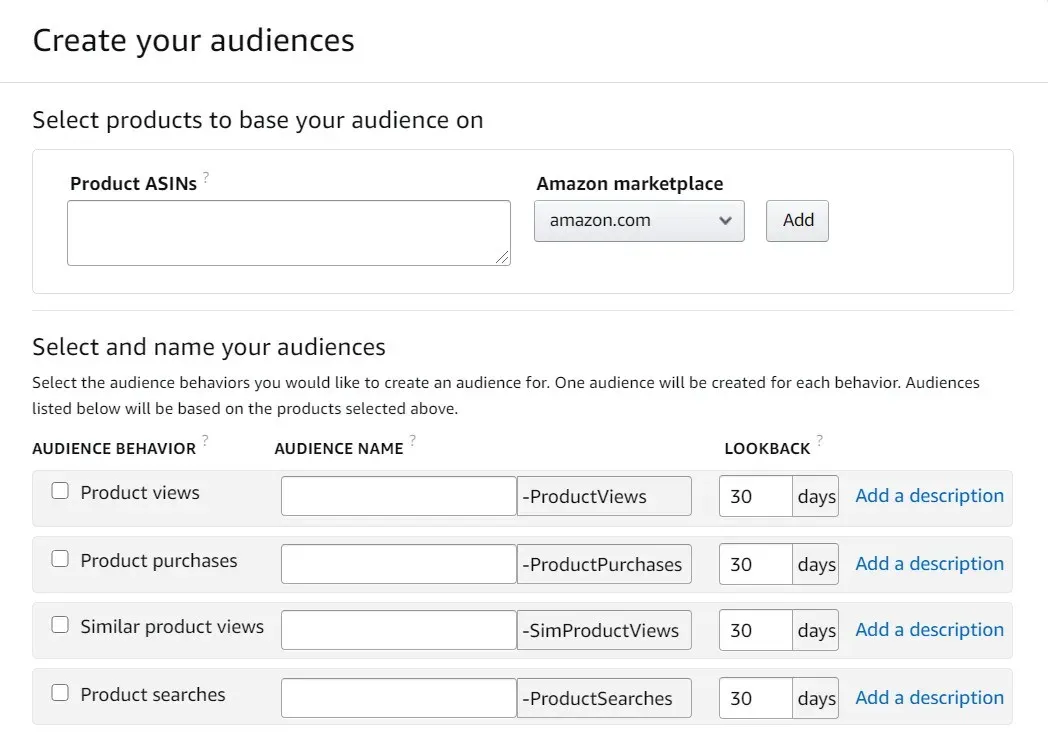Check the Product searches checkbox
Screen dimensions: 1048x737
60,692
